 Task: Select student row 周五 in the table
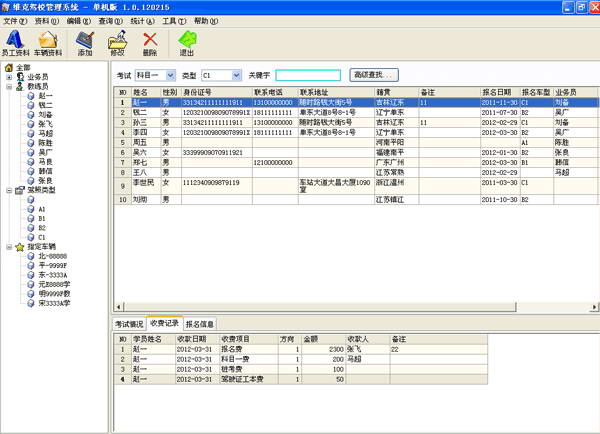tap(356, 142)
